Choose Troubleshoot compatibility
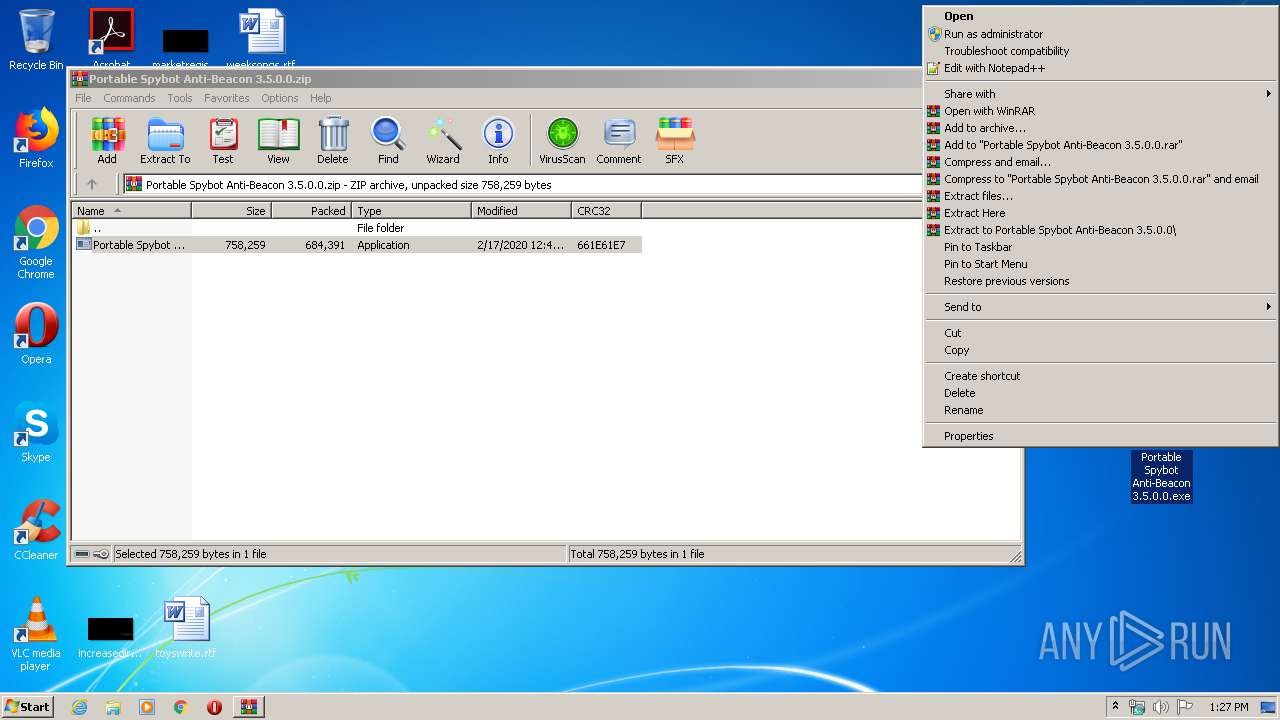The height and width of the screenshot is (720, 1280). (1100, 51)
